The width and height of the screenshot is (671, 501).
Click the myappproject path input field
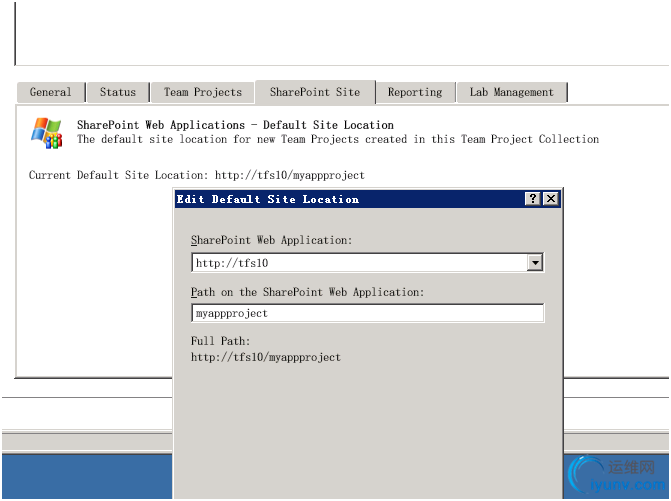coord(368,313)
